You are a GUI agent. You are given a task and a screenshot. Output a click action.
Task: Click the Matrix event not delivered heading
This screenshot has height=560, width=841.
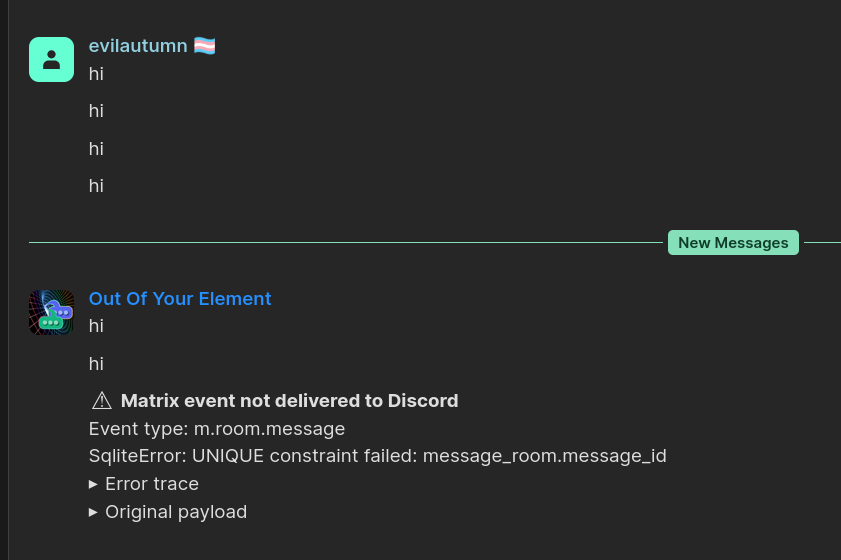289,401
